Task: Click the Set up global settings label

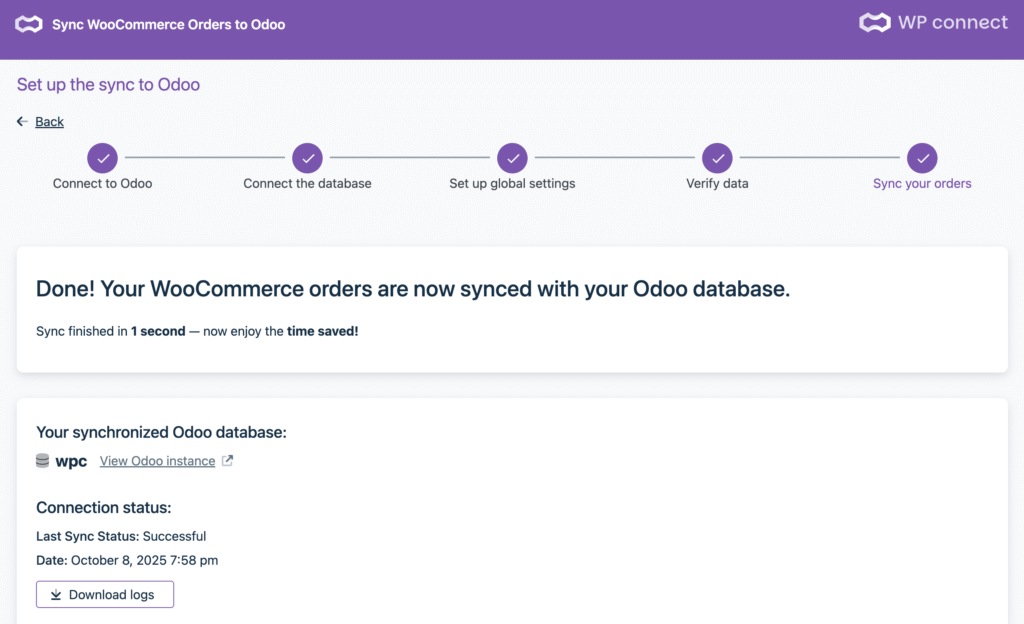Action: click(x=512, y=184)
